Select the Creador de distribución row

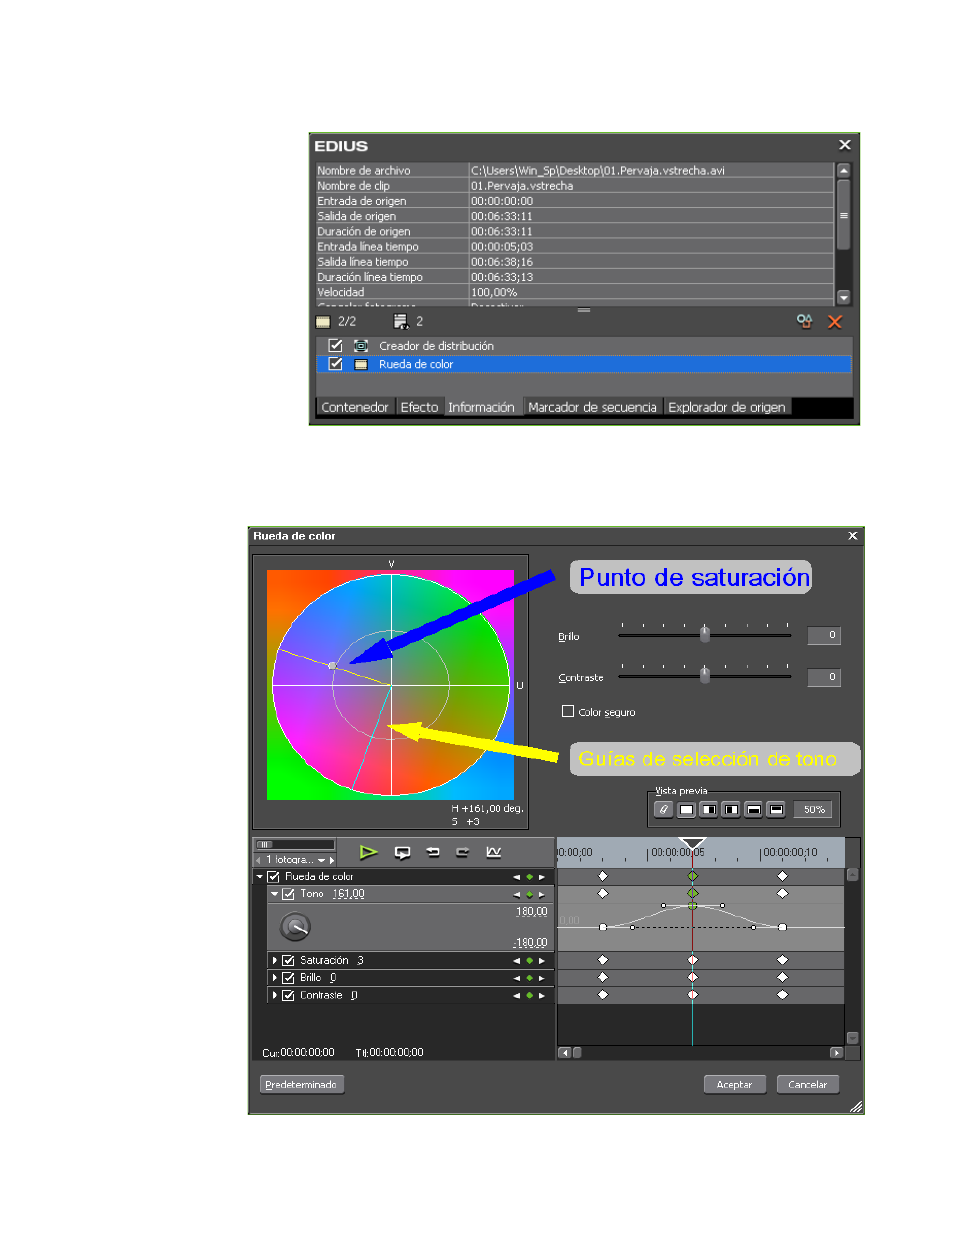[584, 346]
